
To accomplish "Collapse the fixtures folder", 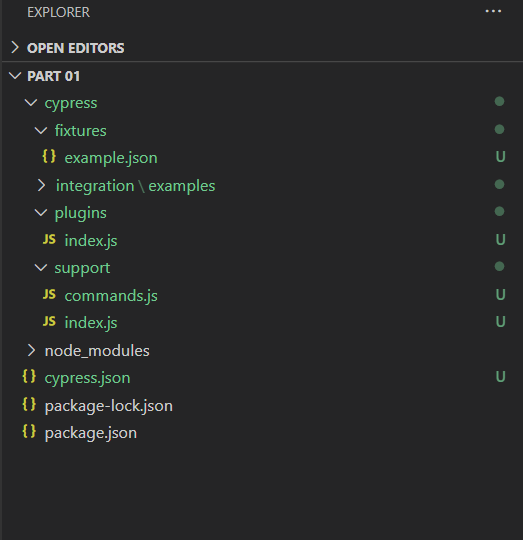I will coord(41,130).
